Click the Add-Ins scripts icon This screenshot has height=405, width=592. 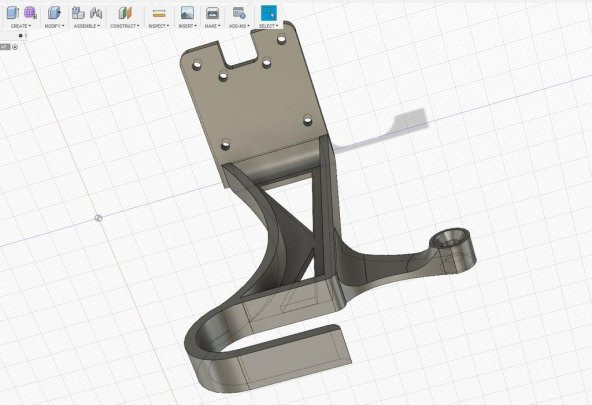(239, 13)
